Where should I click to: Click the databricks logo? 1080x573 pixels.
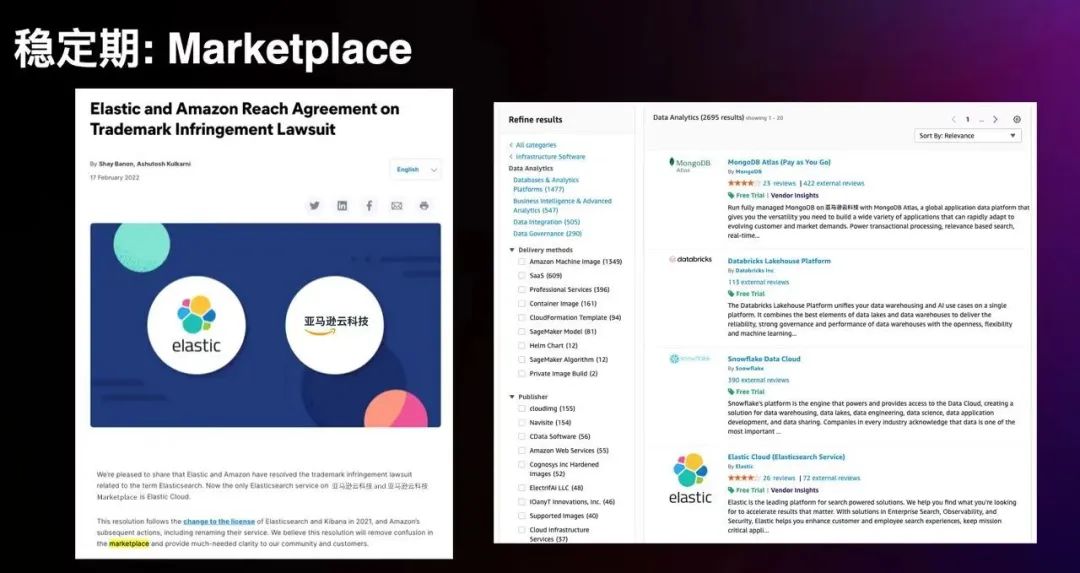pos(690,260)
